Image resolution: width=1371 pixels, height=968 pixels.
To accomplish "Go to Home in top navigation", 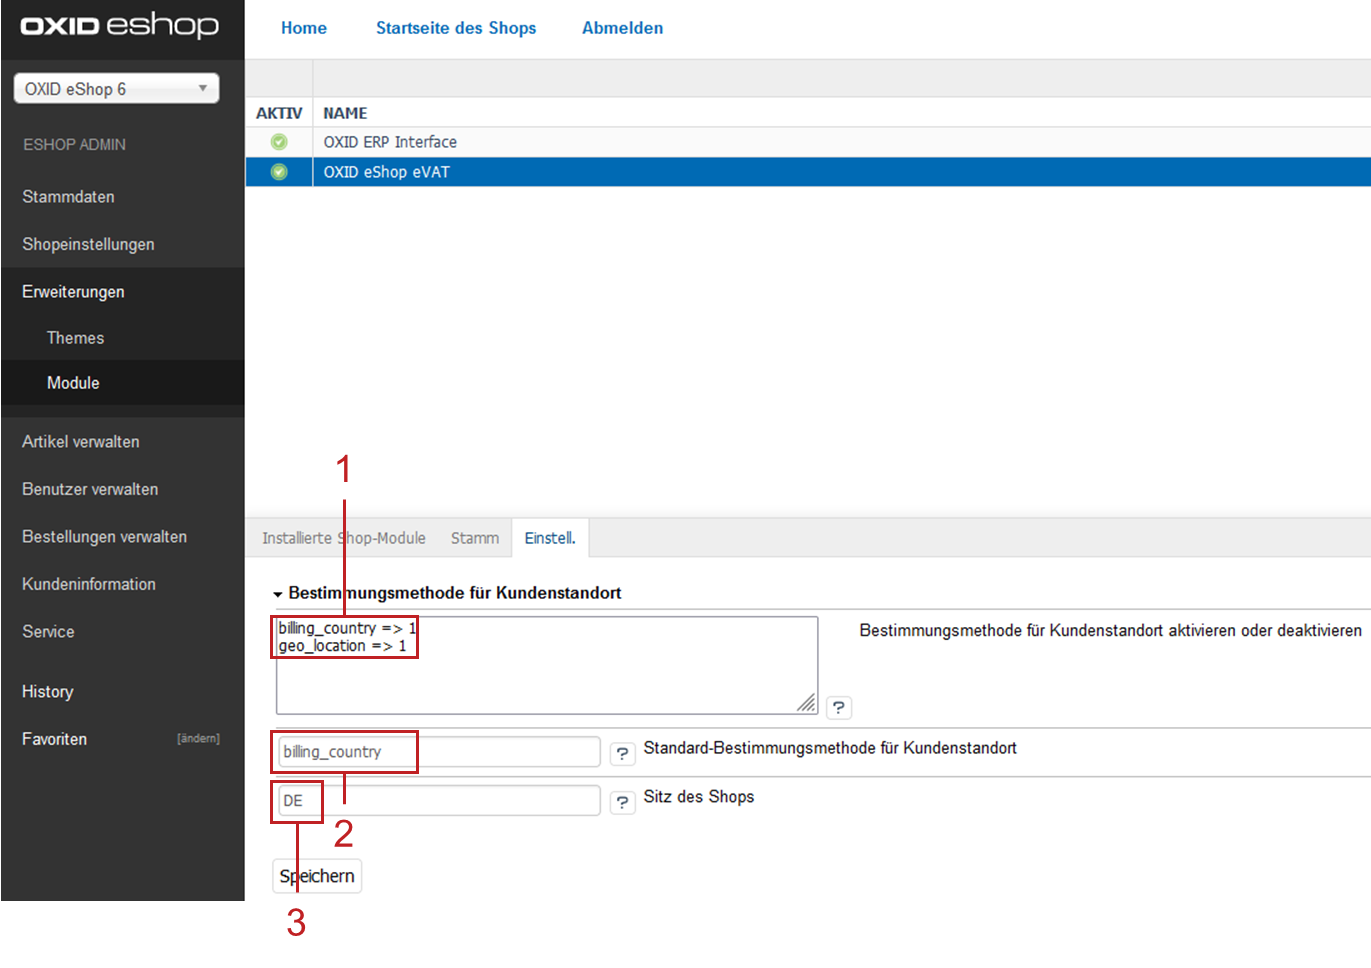I will (304, 28).
